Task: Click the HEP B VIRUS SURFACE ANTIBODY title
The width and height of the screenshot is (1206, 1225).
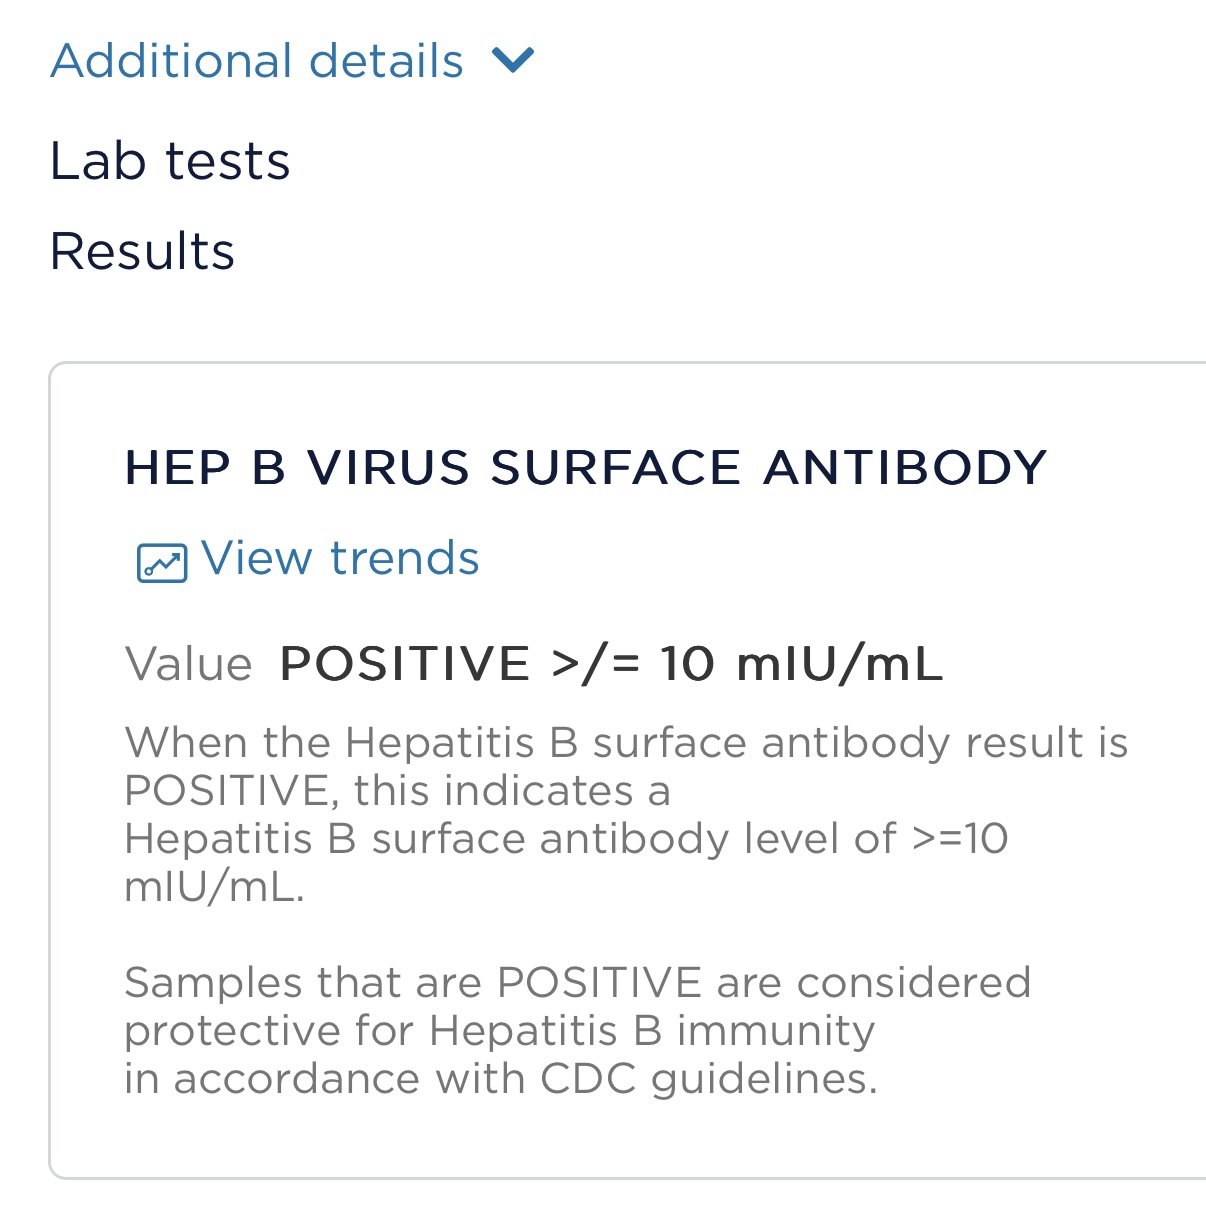Action: (586, 468)
